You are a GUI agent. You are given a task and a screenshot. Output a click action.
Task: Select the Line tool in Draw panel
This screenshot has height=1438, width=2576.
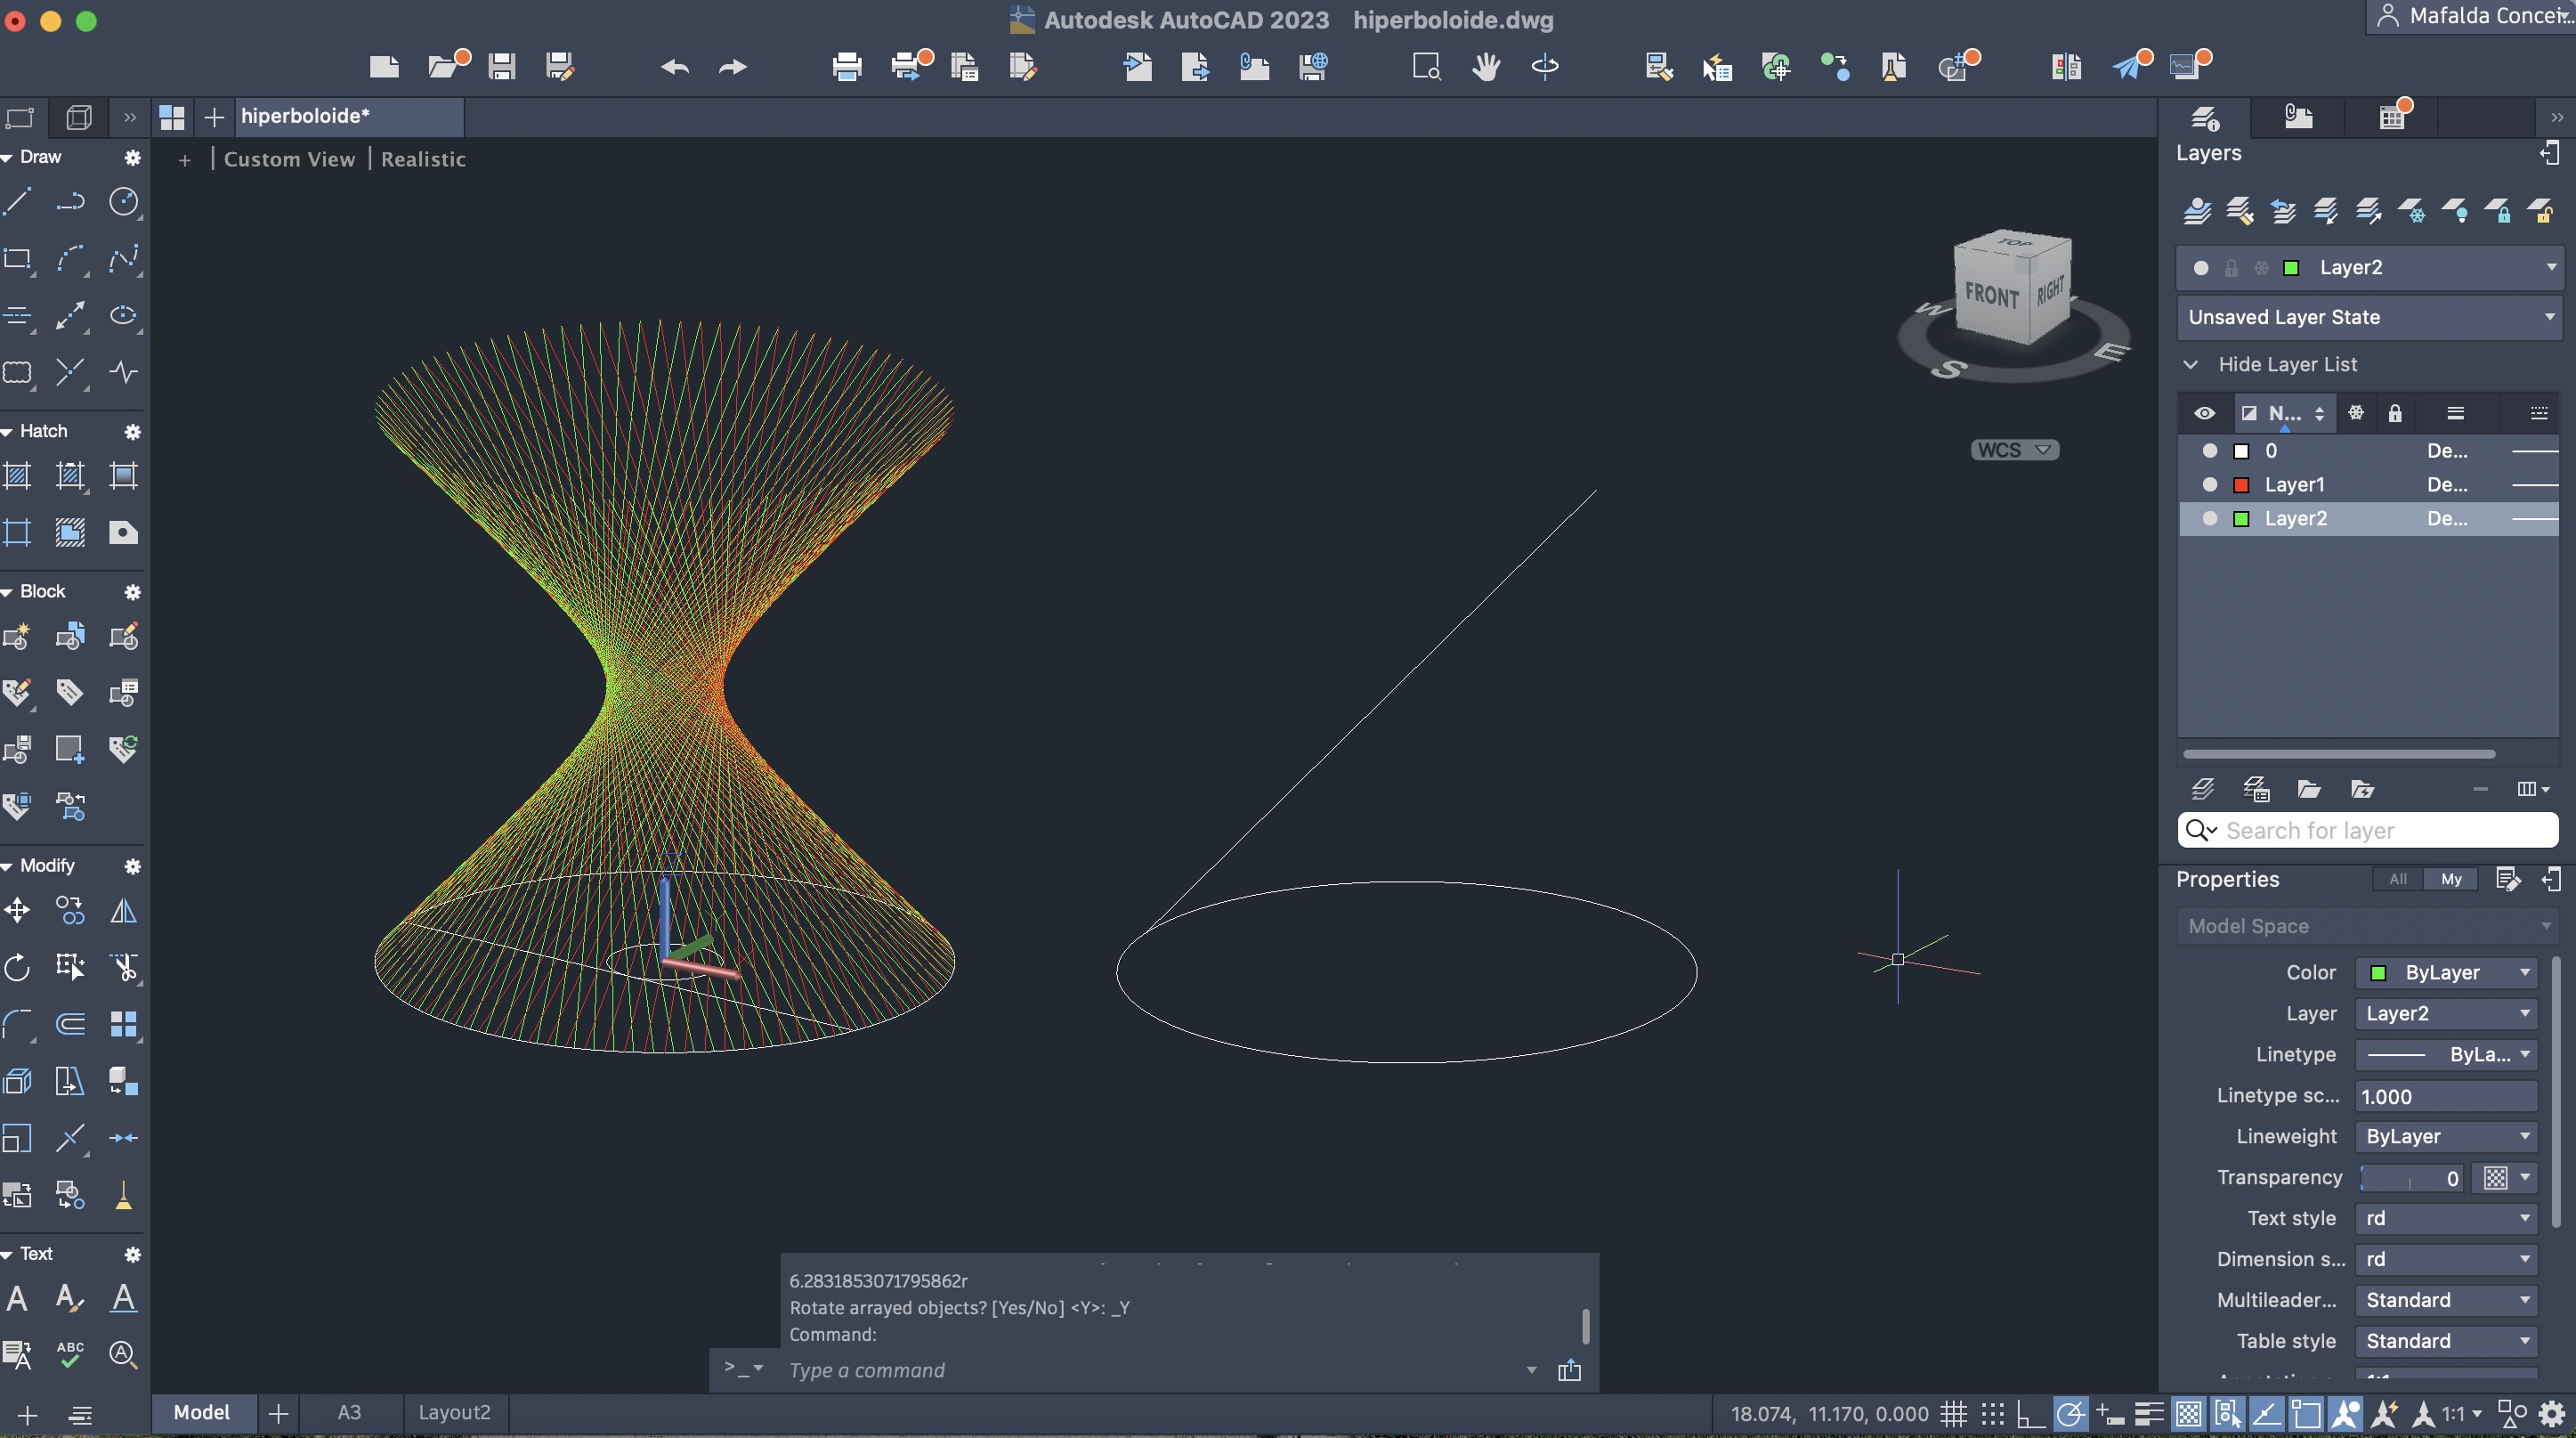click(17, 202)
